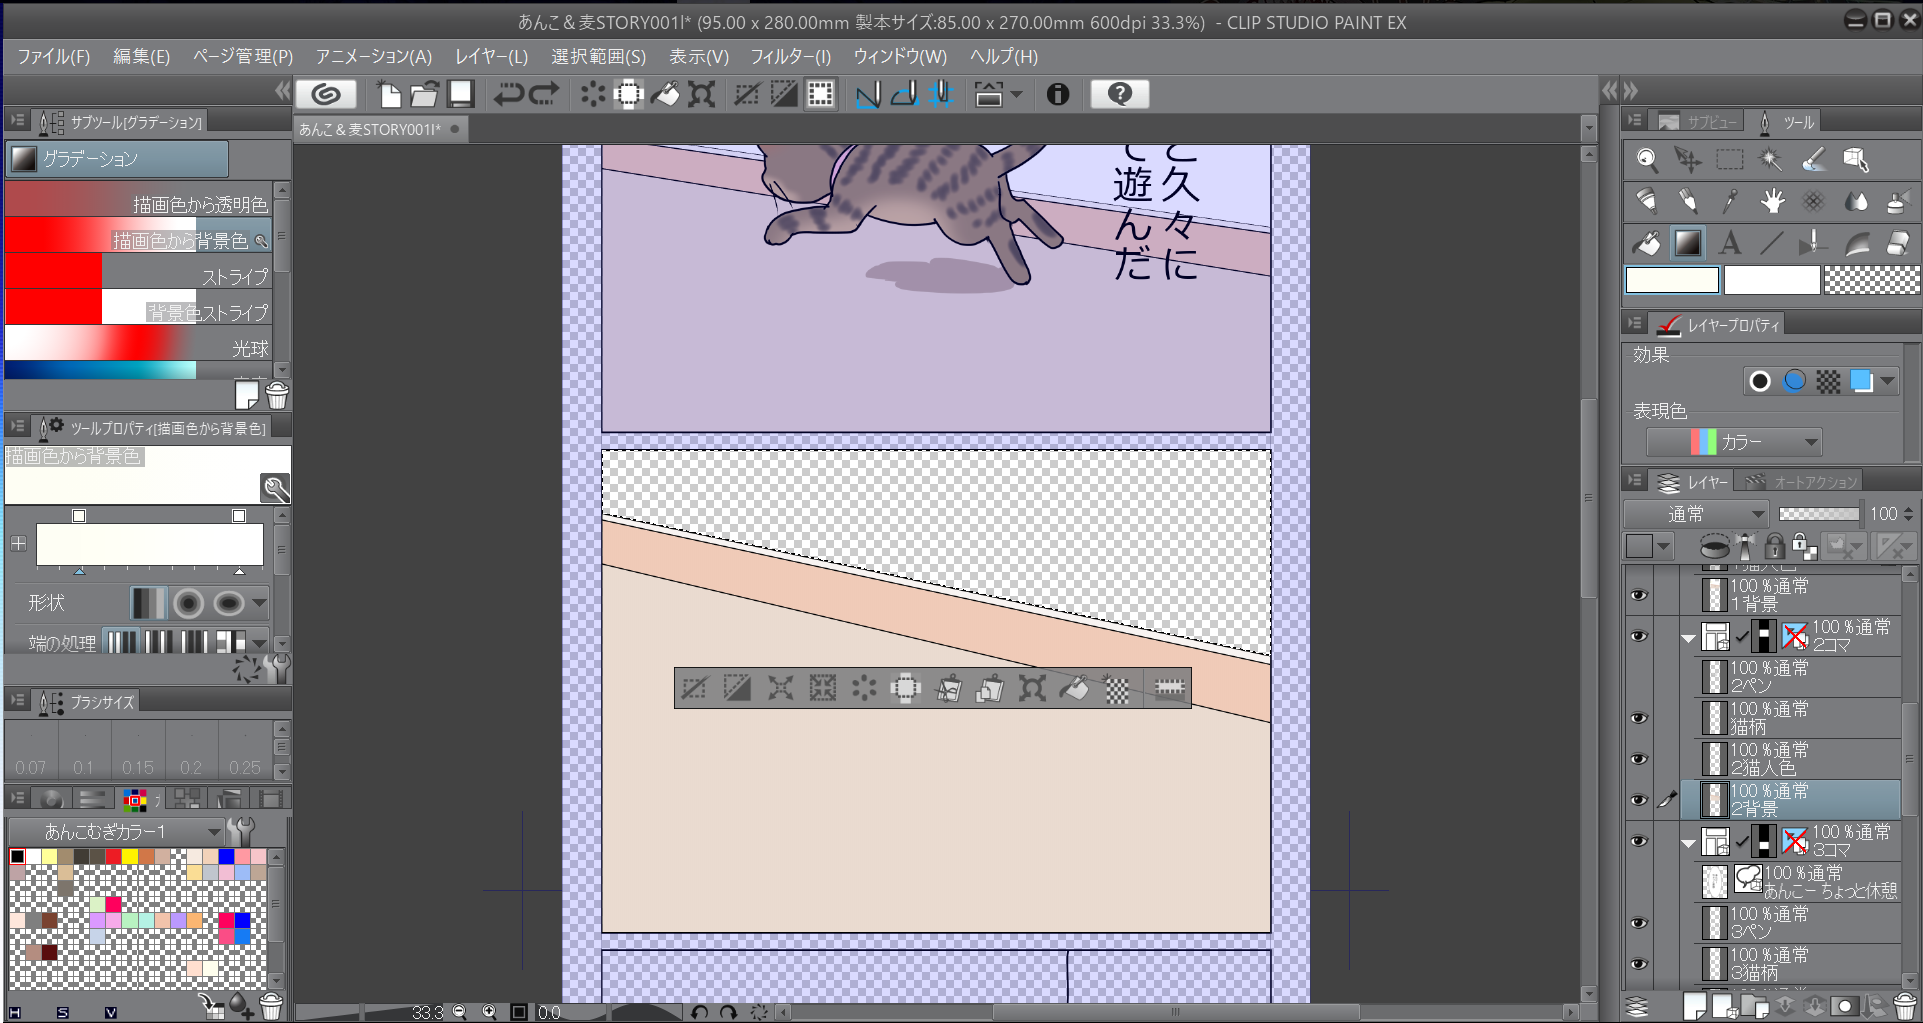Select the グラデーション sub tool group
Screen dimensions: 1923x1023
(x=118, y=158)
